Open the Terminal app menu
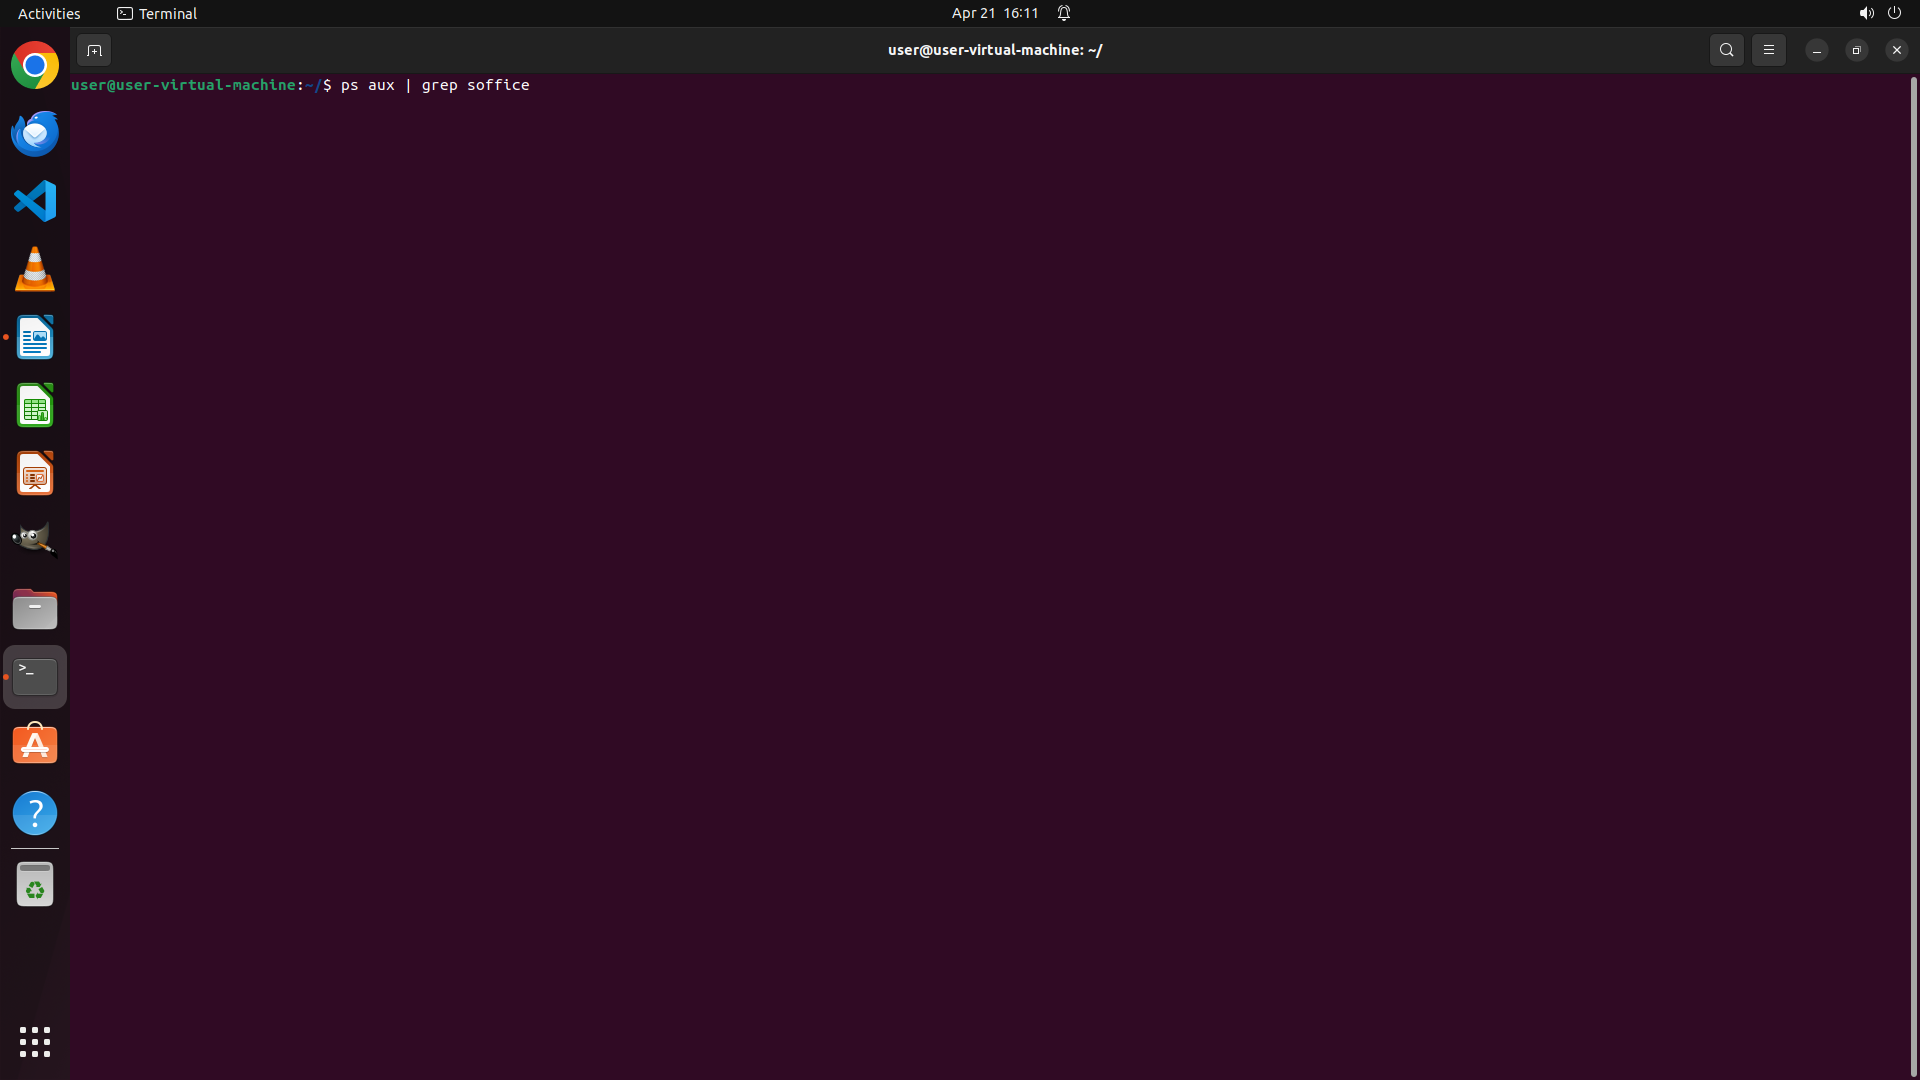The image size is (1920, 1080). tap(157, 13)
